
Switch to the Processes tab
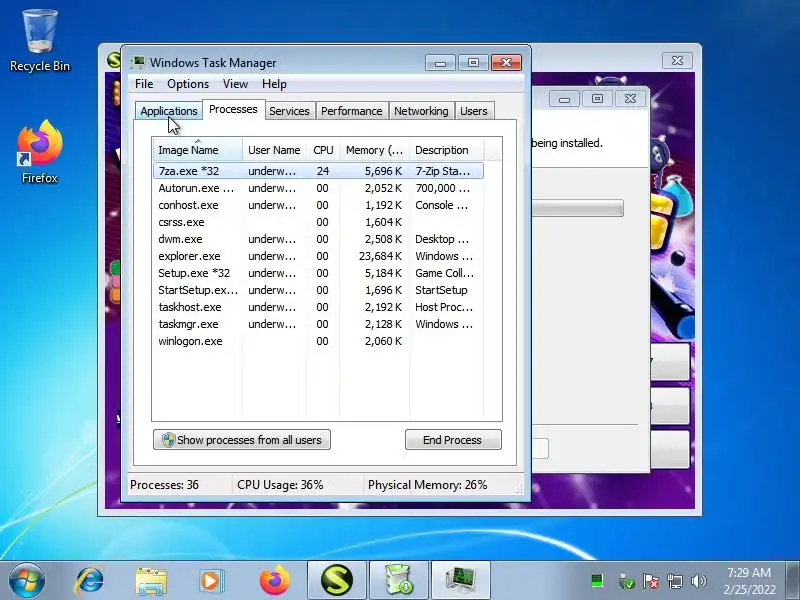(233, 109)
